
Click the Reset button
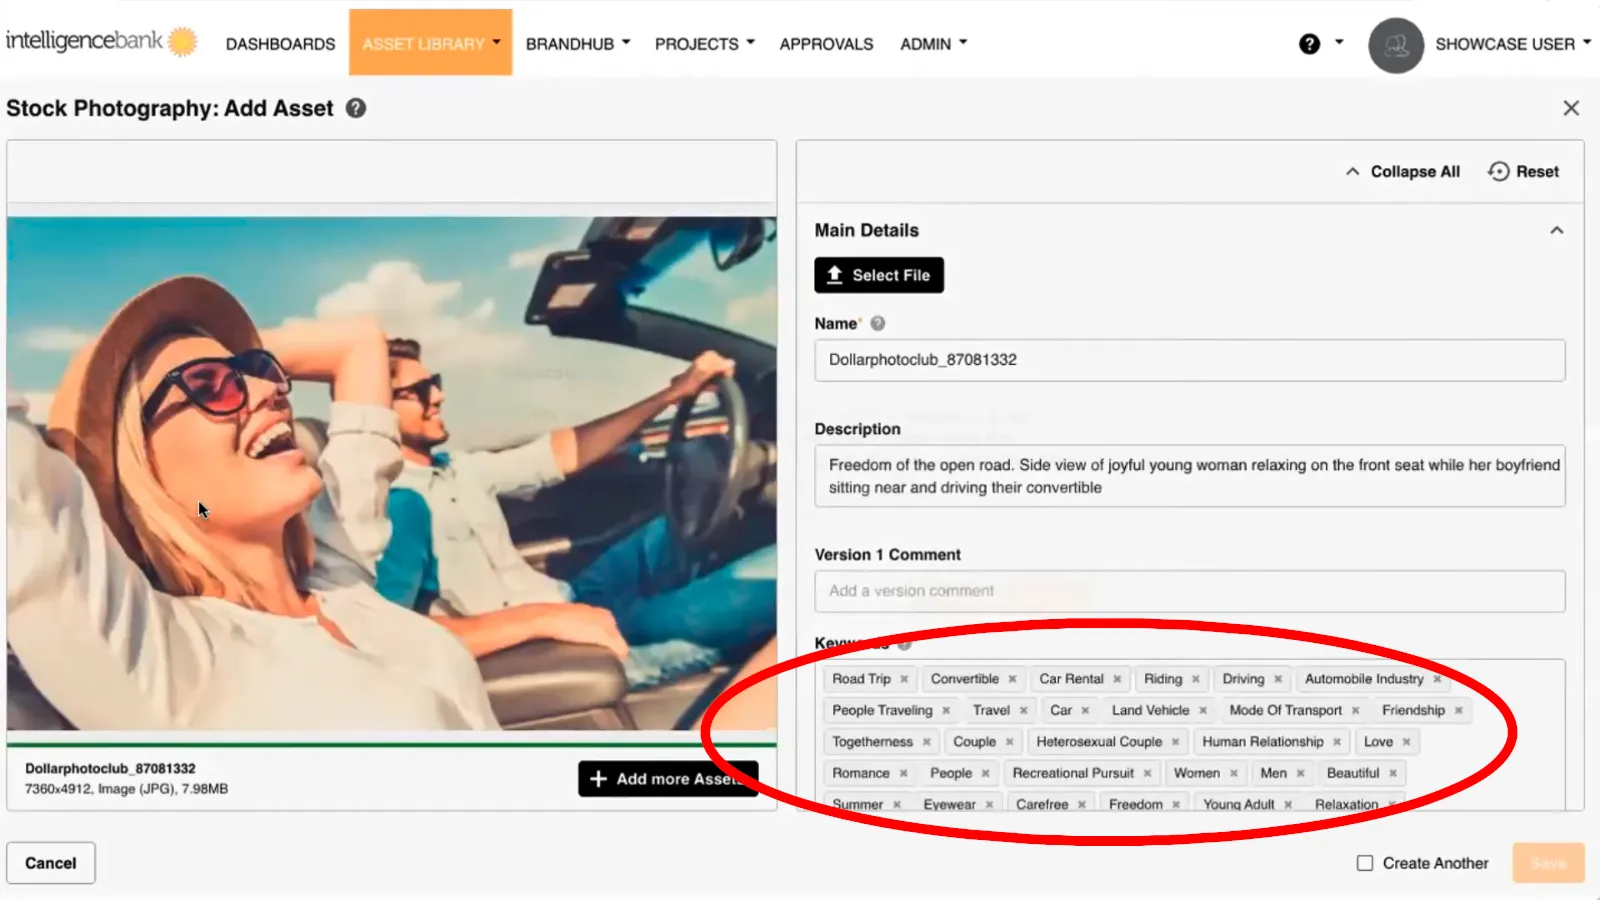[1524, 172]
